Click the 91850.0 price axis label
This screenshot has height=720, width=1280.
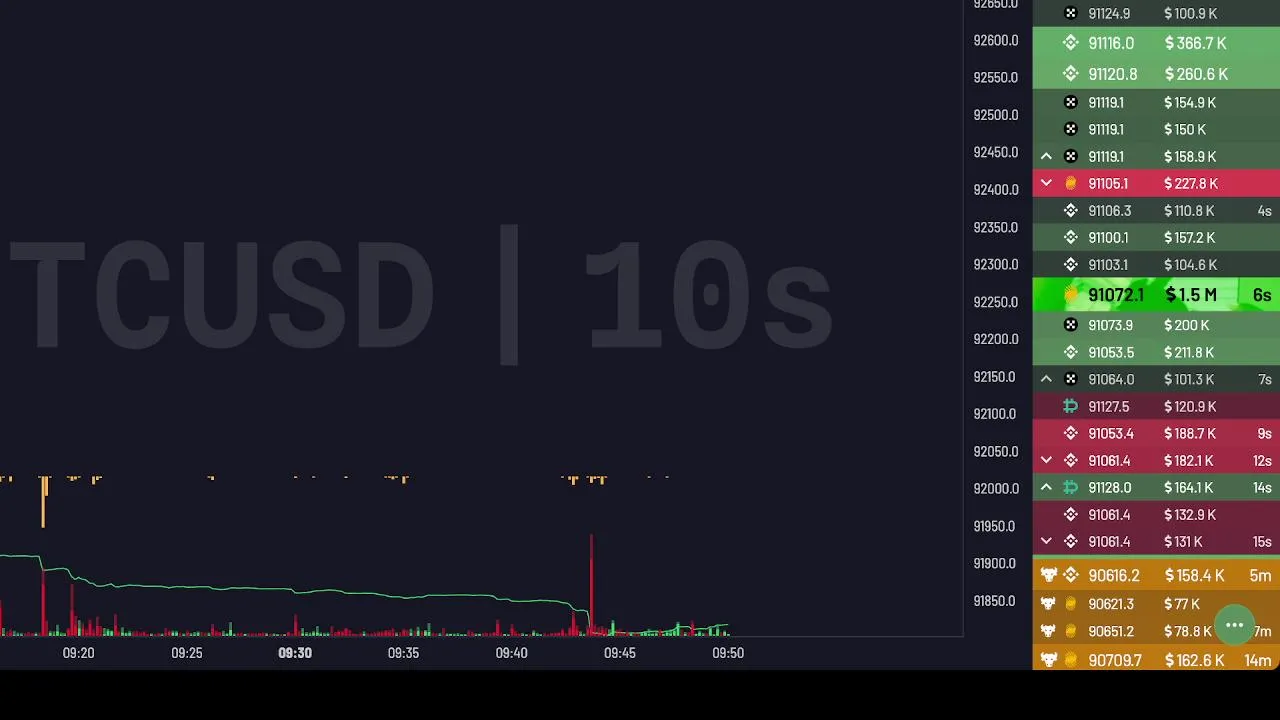pyautogui.click(x=996, y=601)
